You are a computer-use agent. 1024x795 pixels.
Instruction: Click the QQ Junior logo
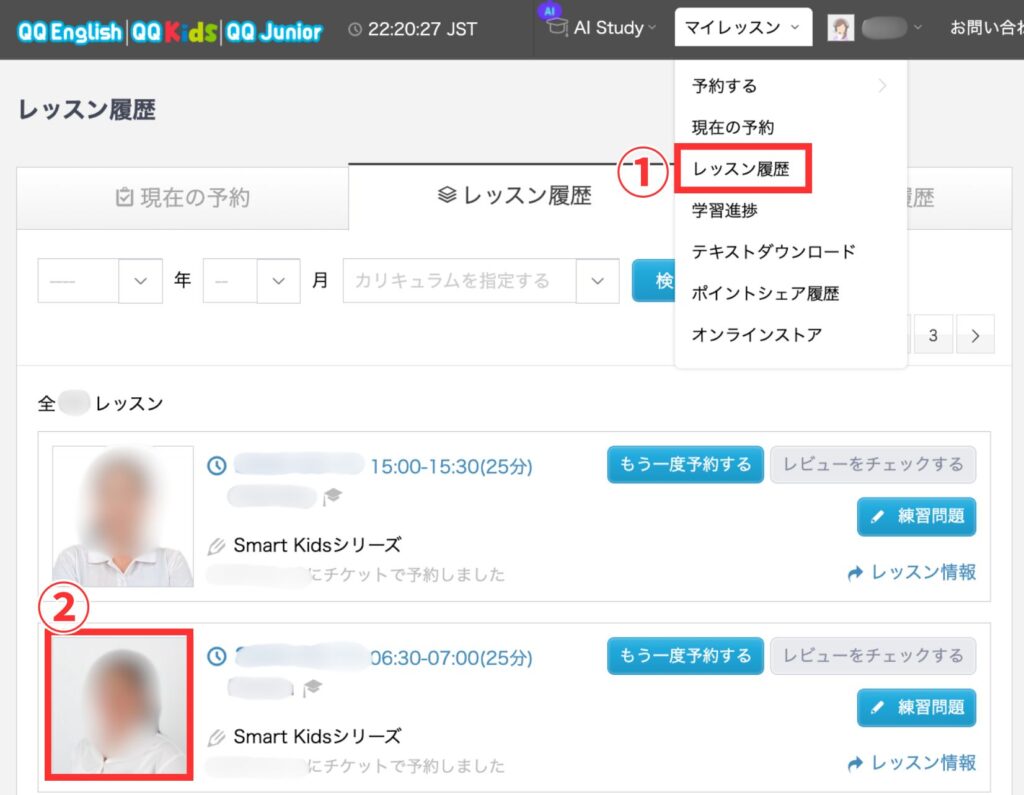click(274, 30)
